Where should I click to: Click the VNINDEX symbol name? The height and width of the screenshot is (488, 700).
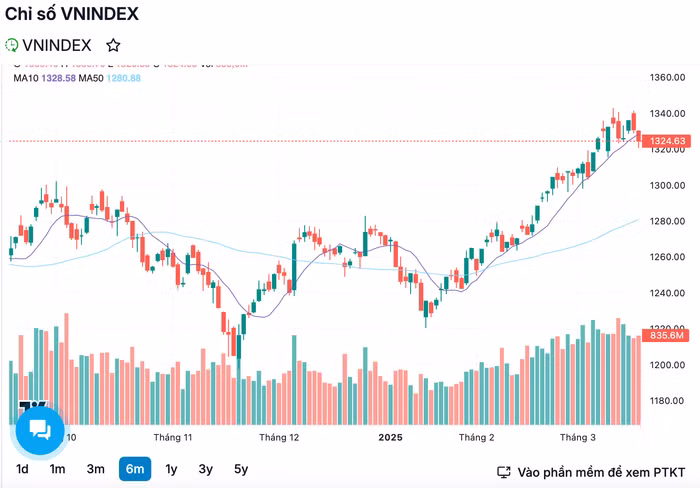click(x=57, y=45)
